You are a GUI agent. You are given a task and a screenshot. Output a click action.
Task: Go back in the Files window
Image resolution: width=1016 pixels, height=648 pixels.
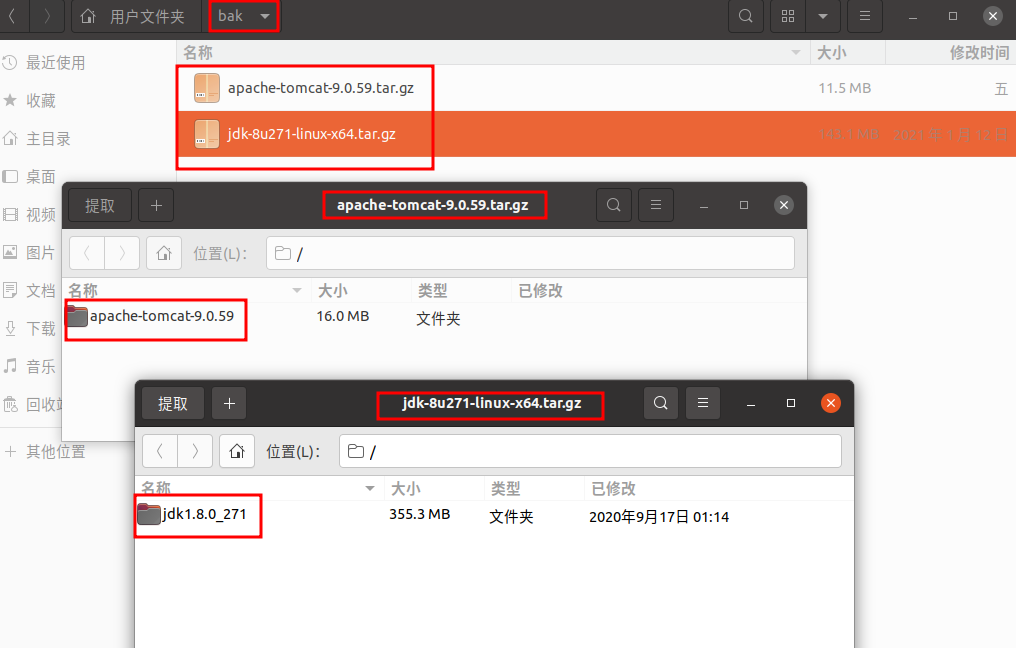(x=13, y=16)
